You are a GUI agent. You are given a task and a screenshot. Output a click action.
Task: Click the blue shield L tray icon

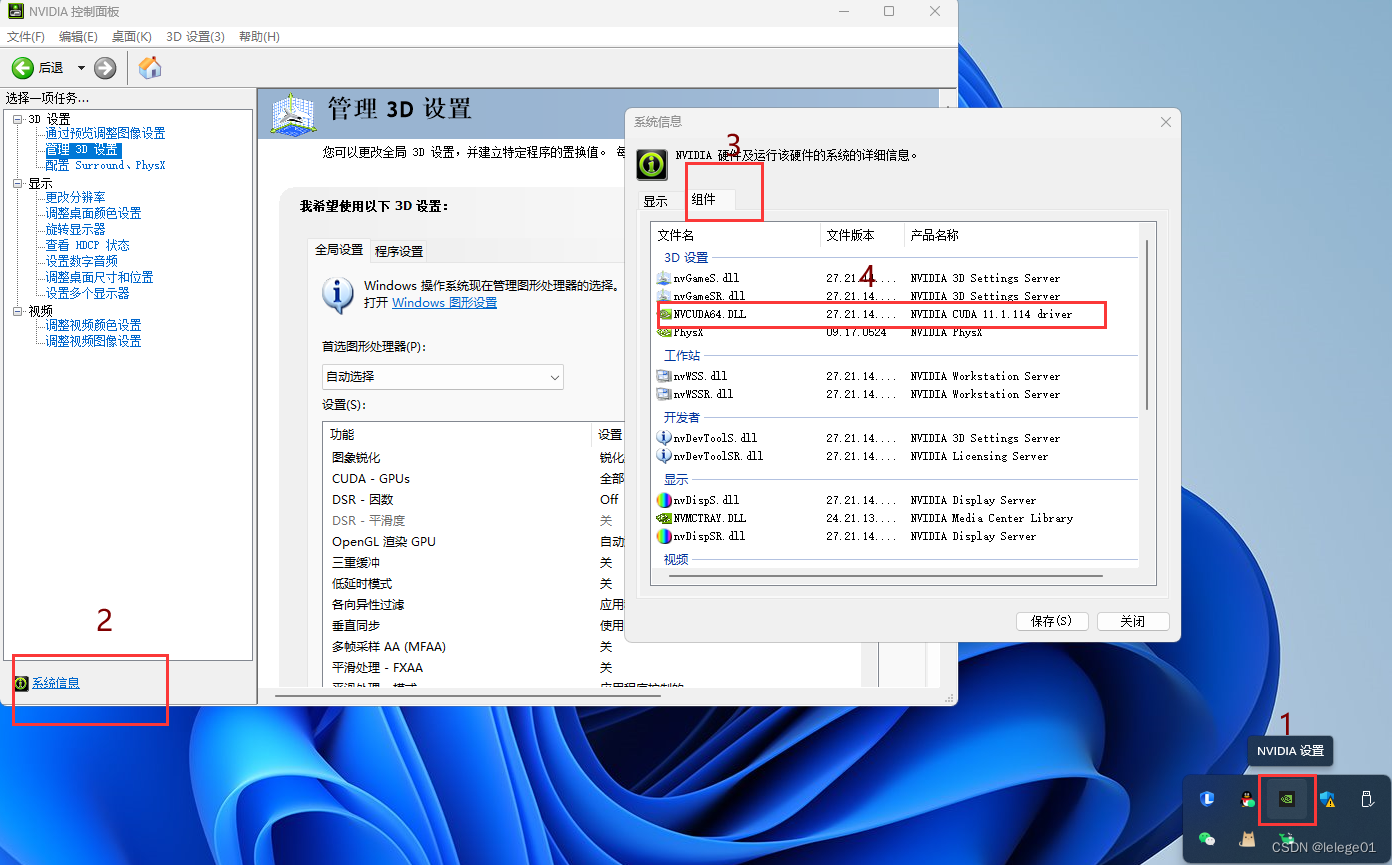(1208, 799)
